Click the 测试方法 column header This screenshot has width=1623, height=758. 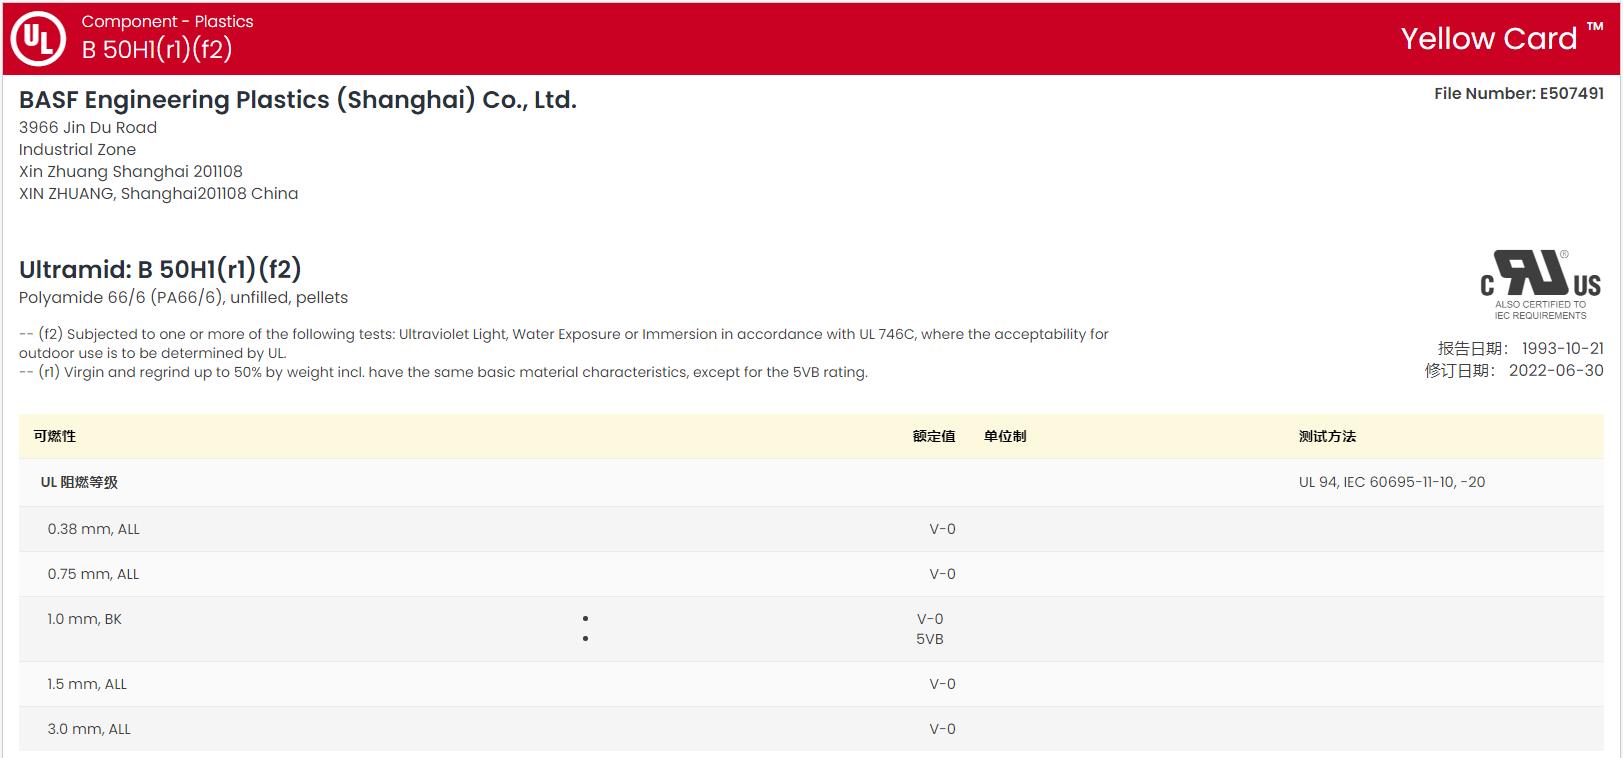pyautogui.click(x=1327, y=436)
